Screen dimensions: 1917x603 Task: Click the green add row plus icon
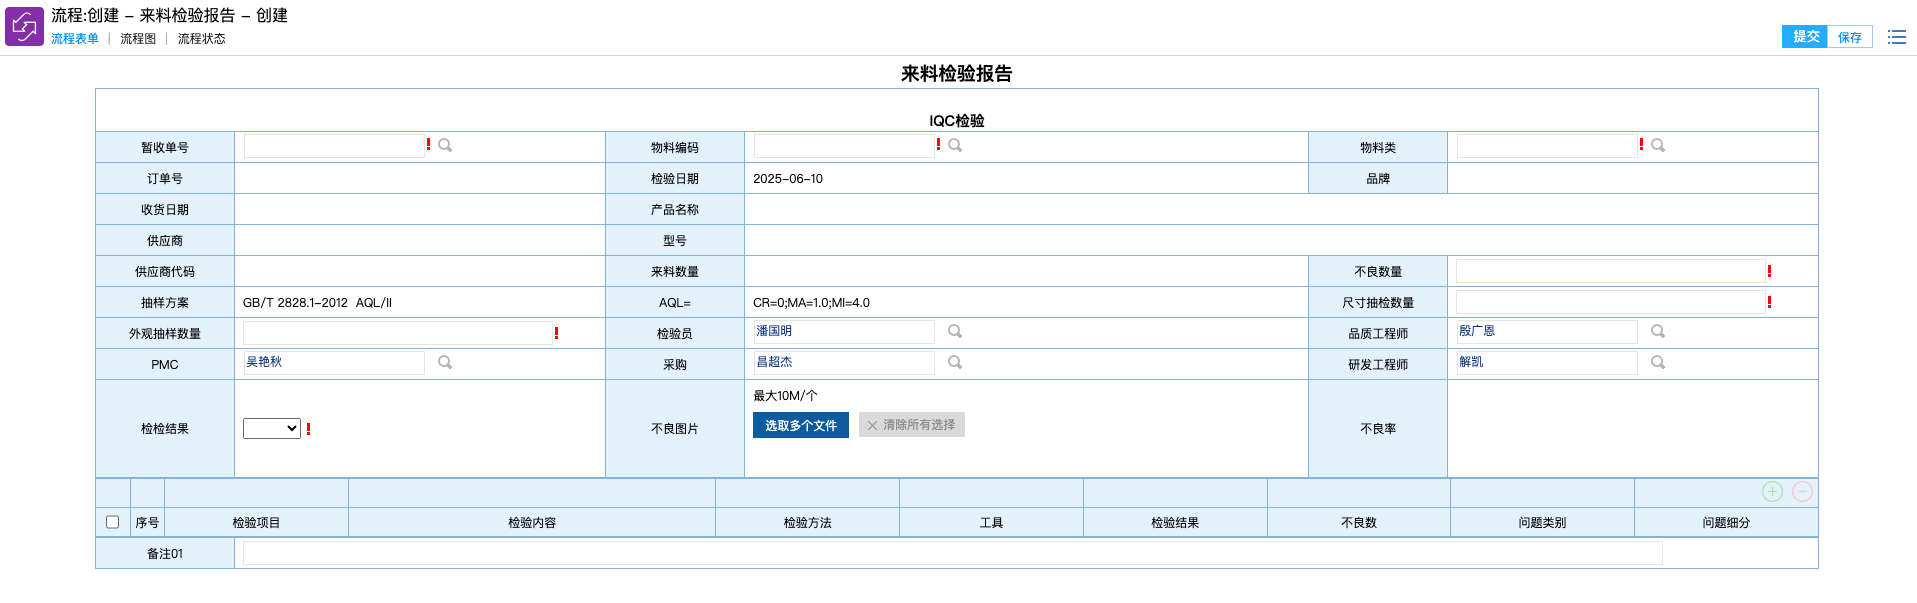1772,492
